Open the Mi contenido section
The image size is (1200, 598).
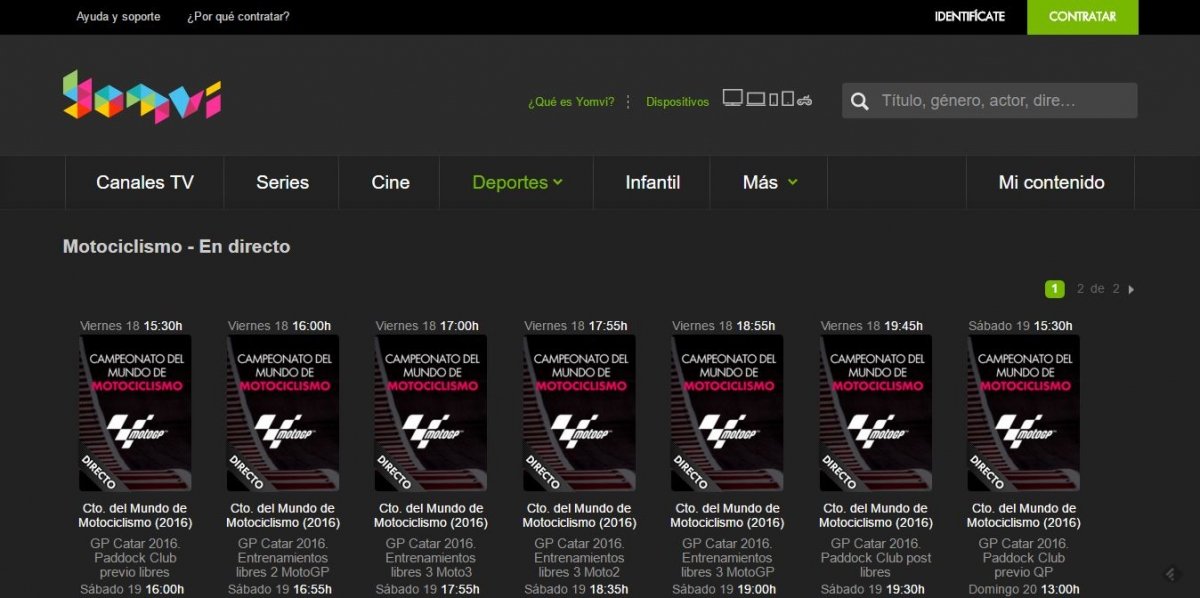(x=1051, y=182)
